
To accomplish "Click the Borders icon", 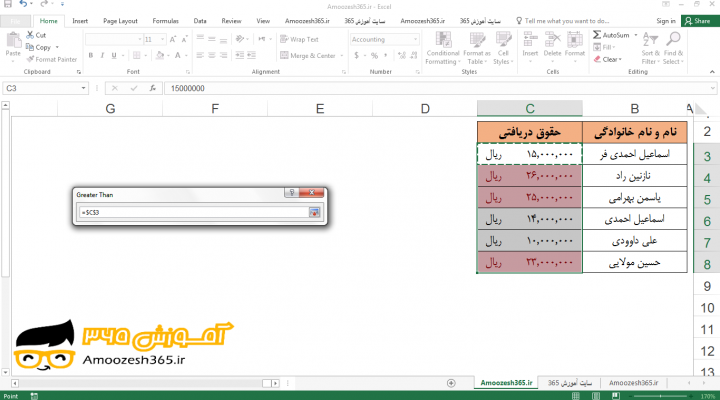I will click(x=136, y=56).
